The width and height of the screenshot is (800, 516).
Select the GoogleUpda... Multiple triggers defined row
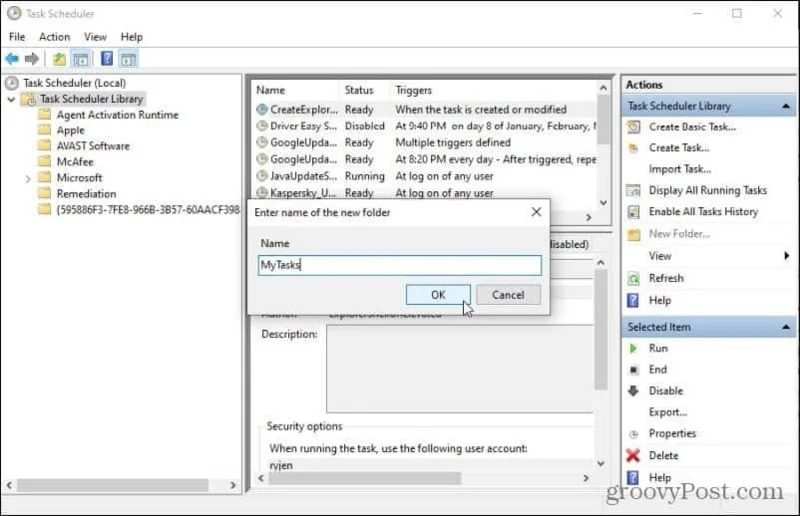pyautogui.click(x=426, y=143)
